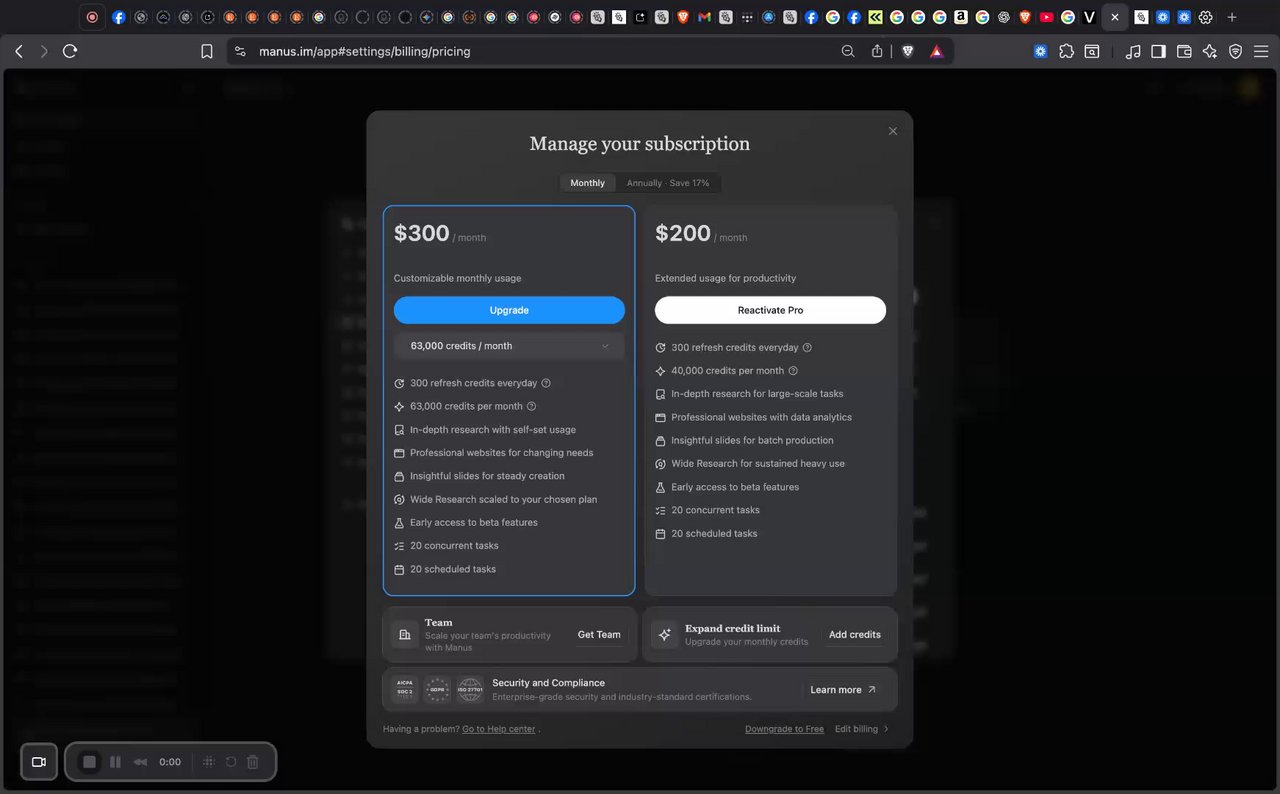Click 'Professional websites with data analytics' text

click(x=762, y=417)
